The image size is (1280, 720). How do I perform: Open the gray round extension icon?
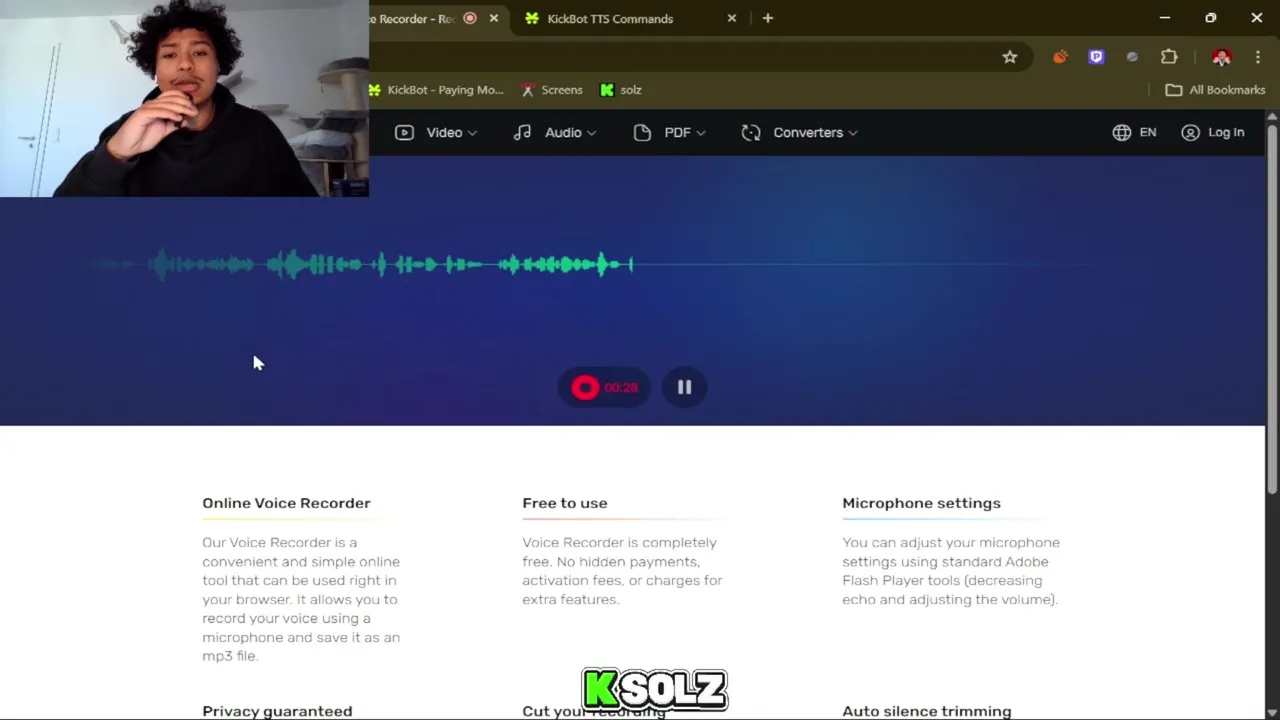[1132, 57]
